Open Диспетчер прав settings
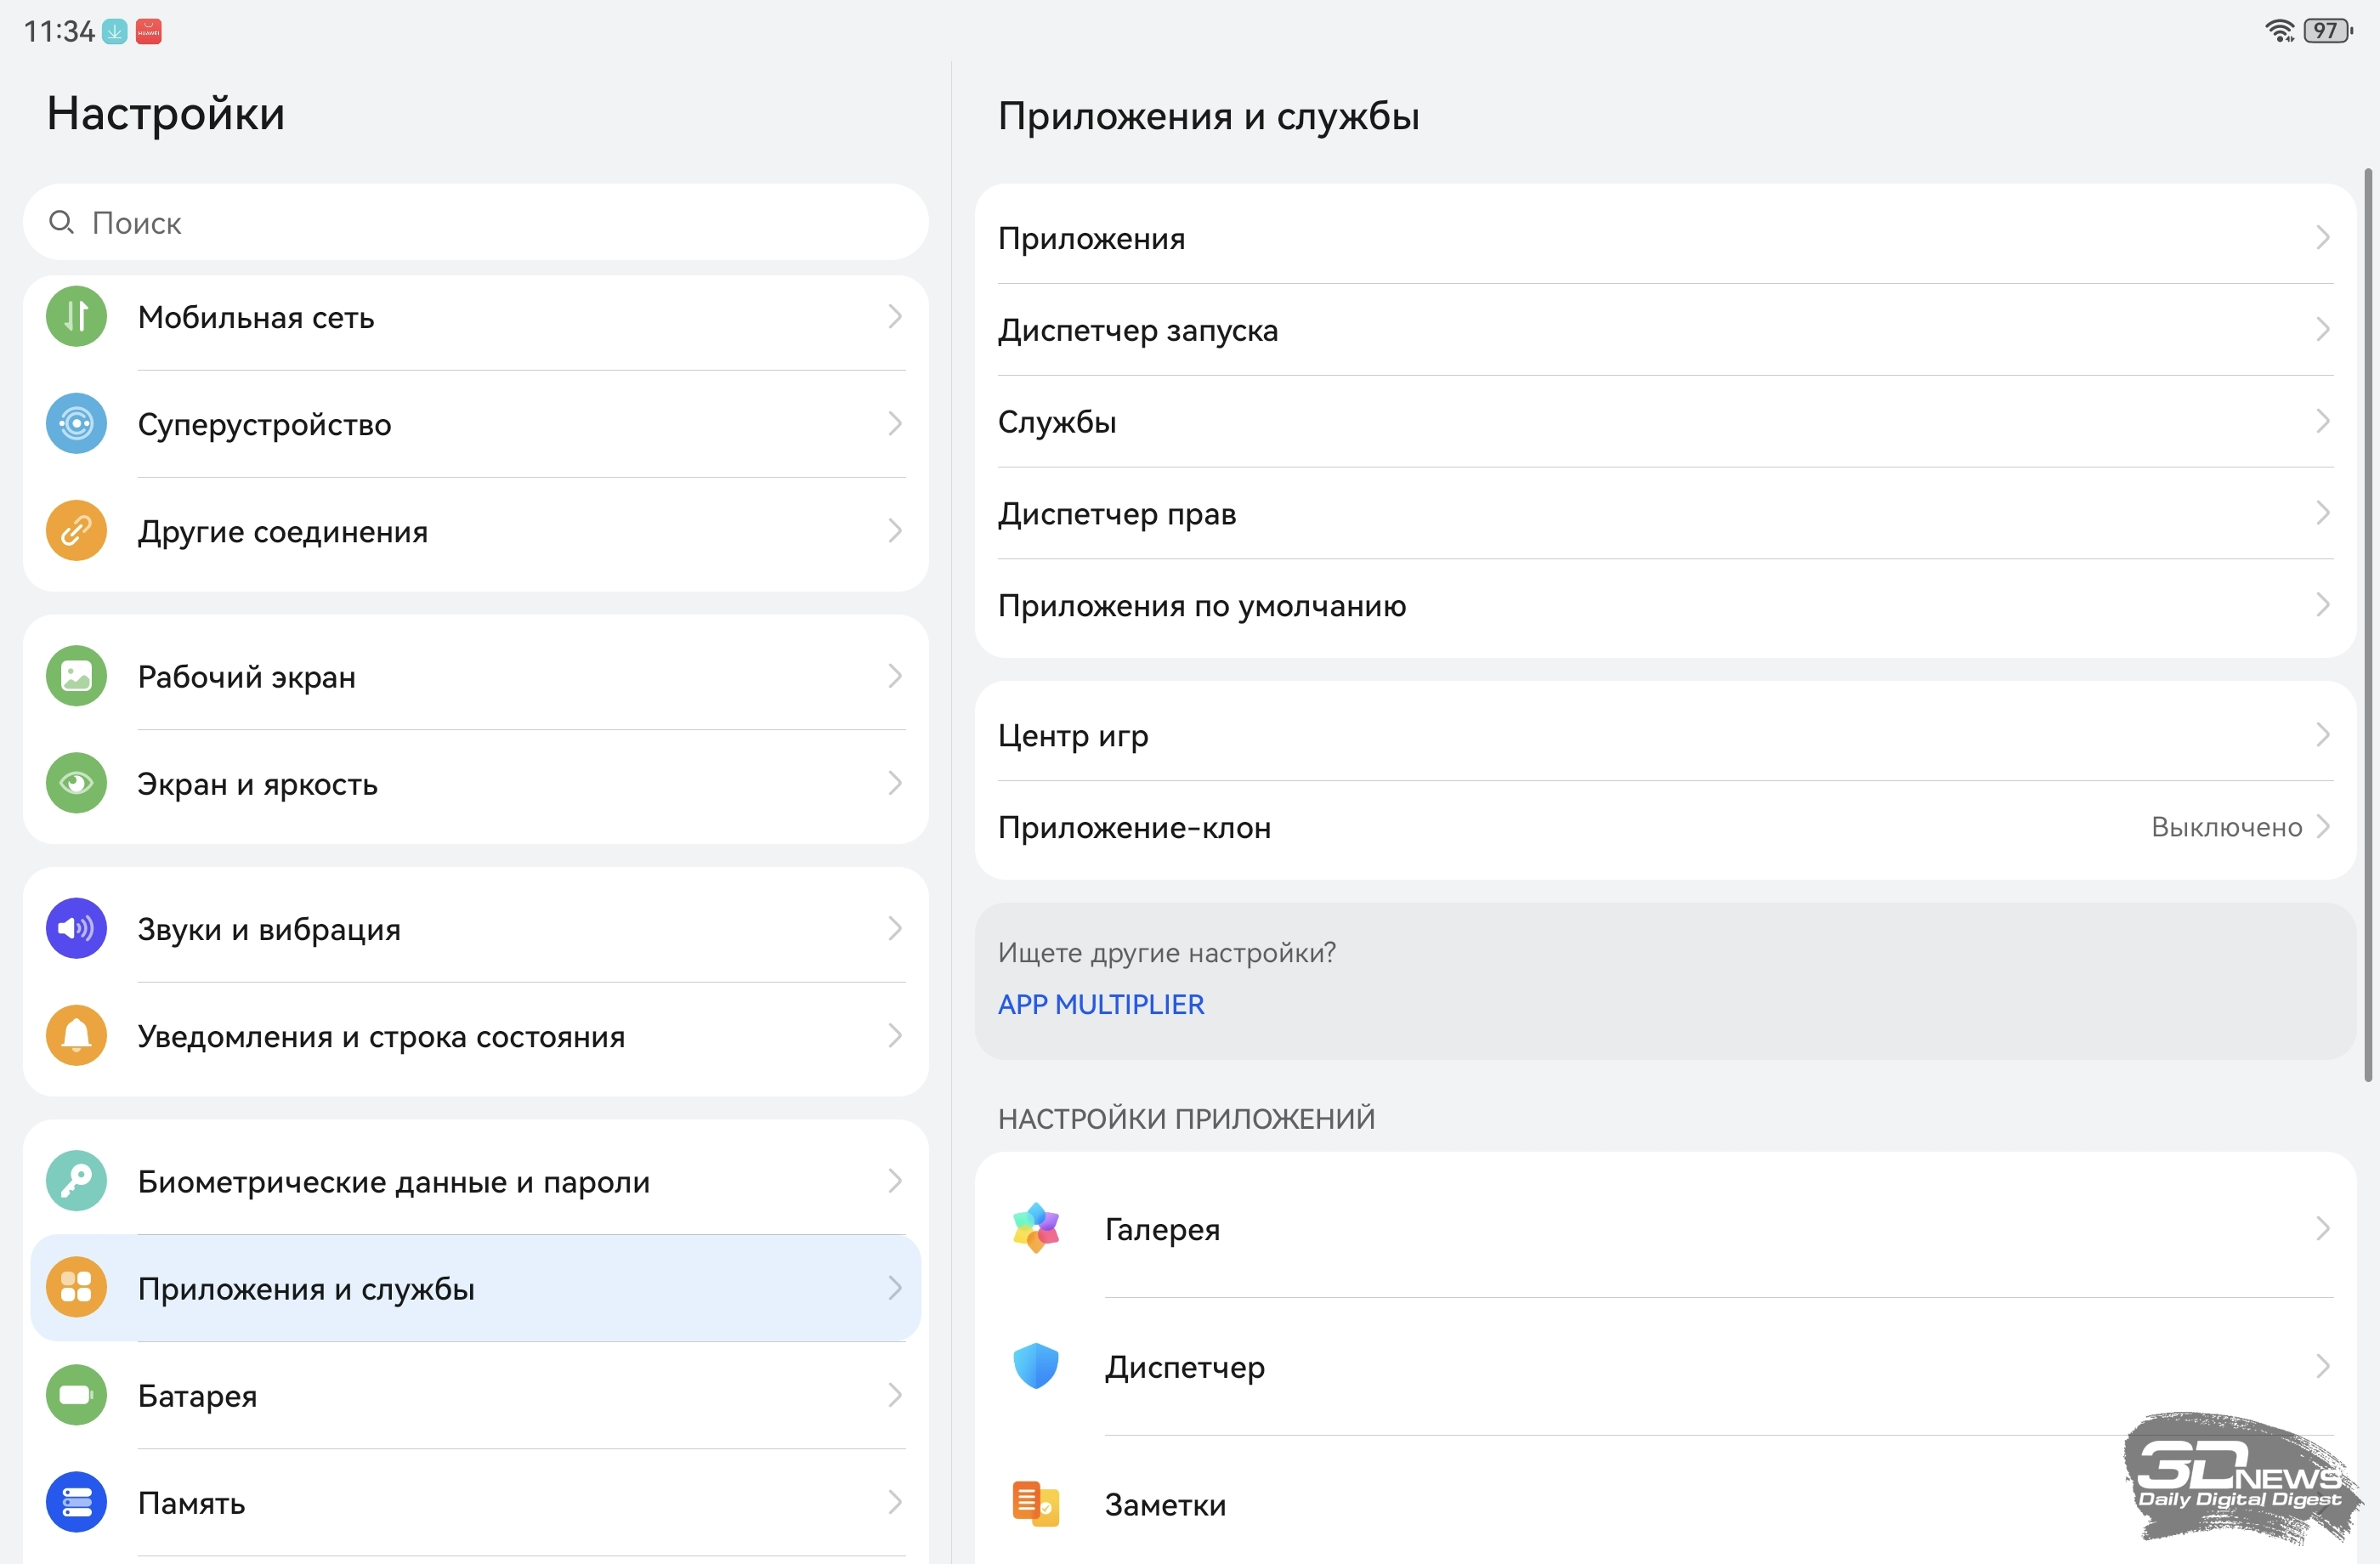Screen dimensions: 2380x1564 (x=1116, y=514)
